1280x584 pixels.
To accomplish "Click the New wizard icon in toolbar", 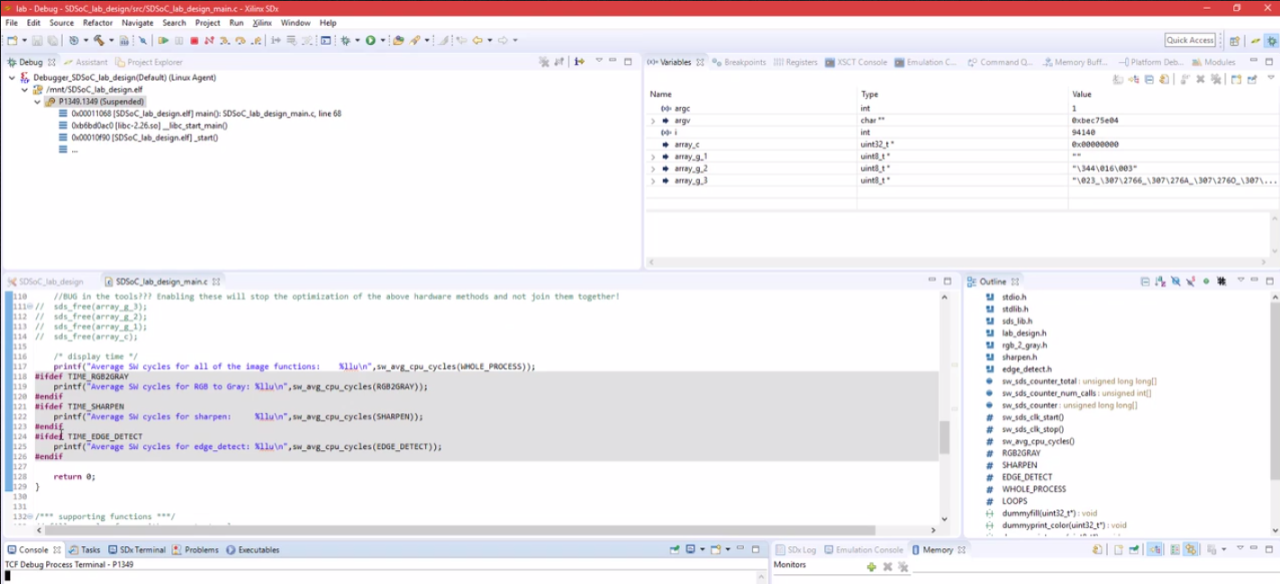I will click(11, 40).
